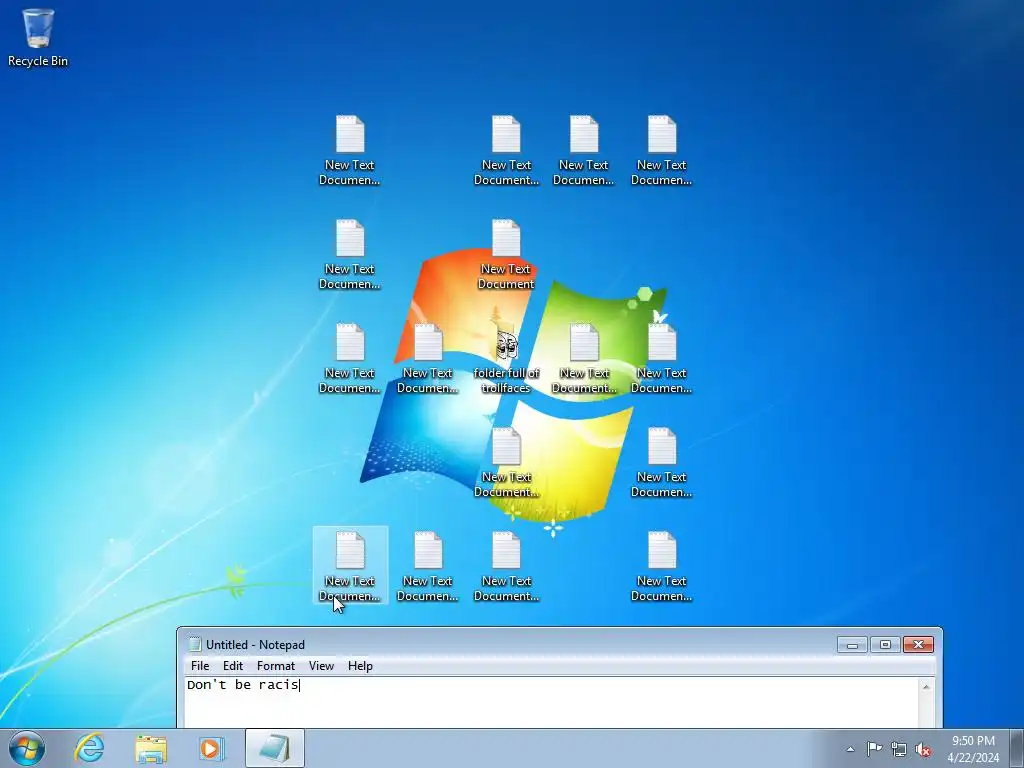The image size is (1024, 768).
Task: Open the Action Center flag icon
Action: click(x=874, y=749)
